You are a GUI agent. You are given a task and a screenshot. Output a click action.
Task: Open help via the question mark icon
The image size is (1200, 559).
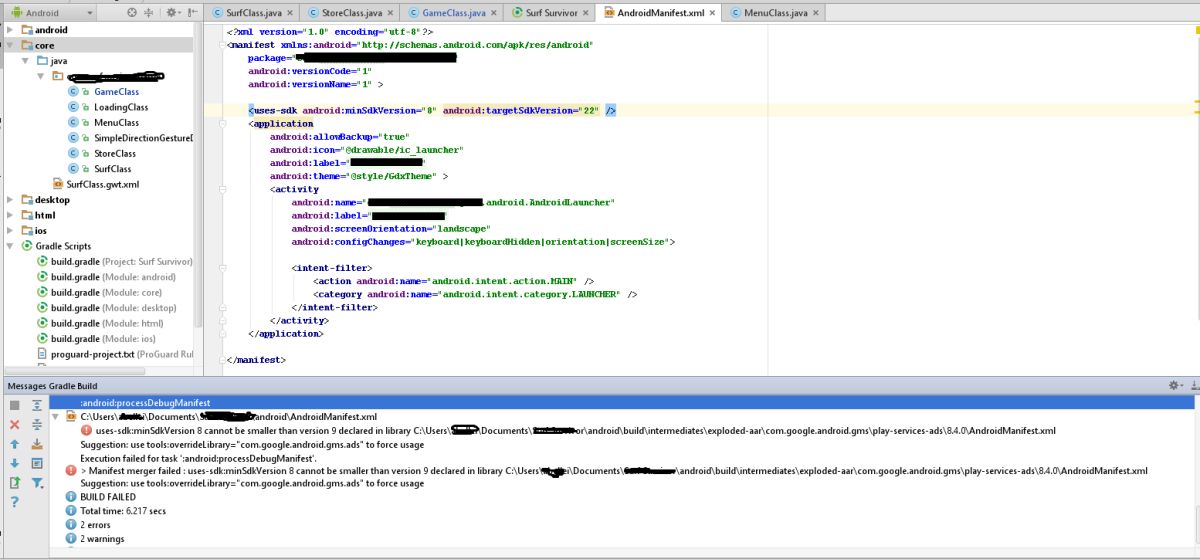click(14, 502)
